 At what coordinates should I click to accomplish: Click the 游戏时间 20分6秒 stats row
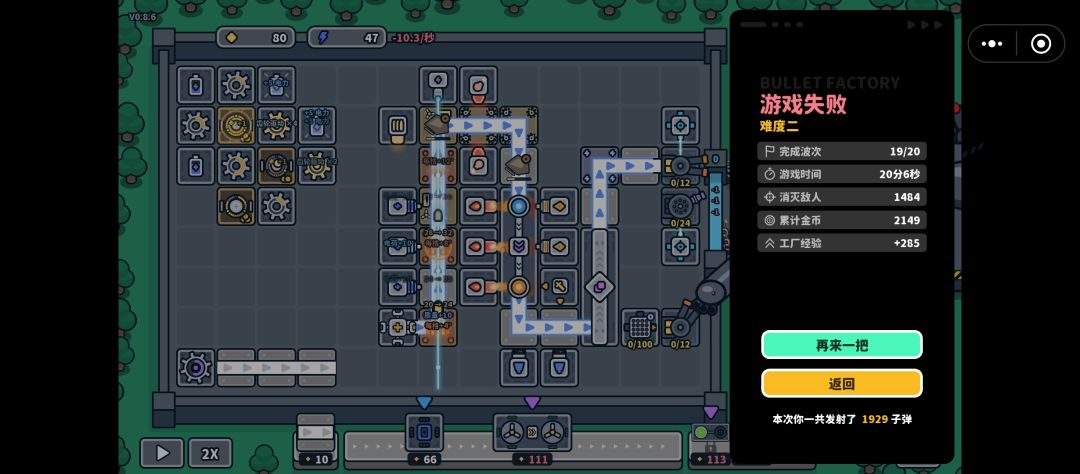(842, 174)
